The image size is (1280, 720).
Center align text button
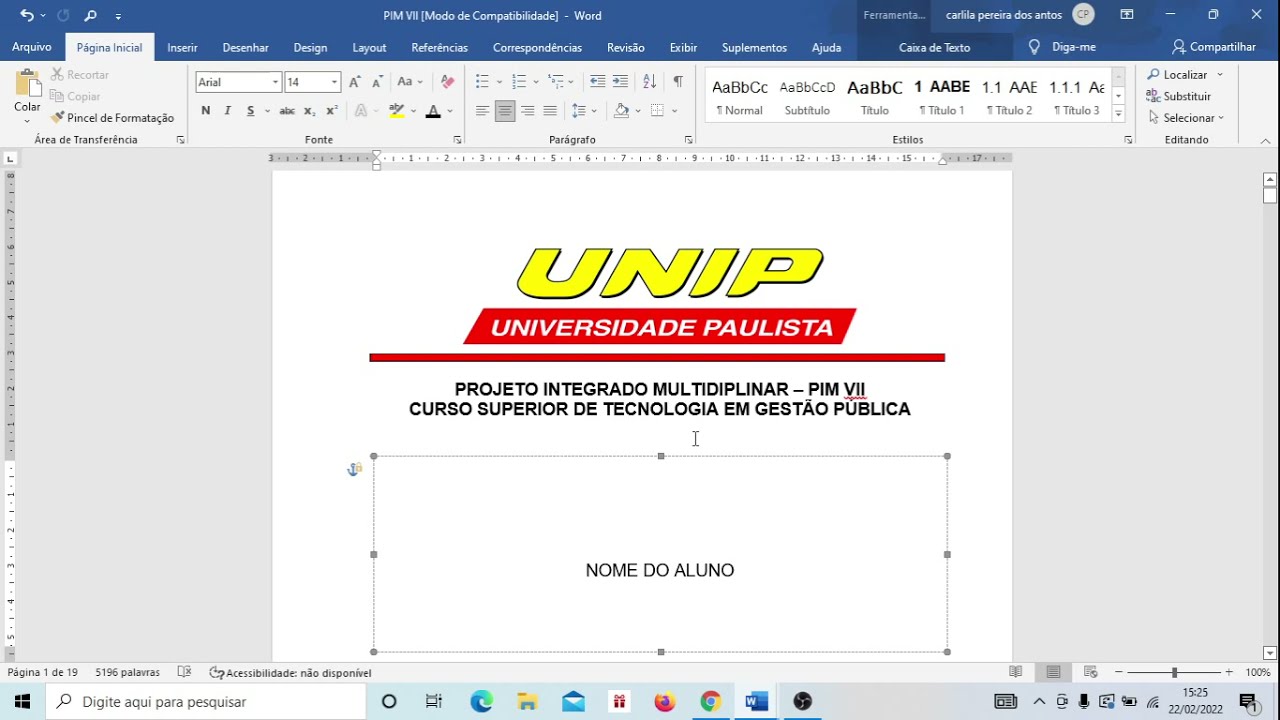(505, 111)
